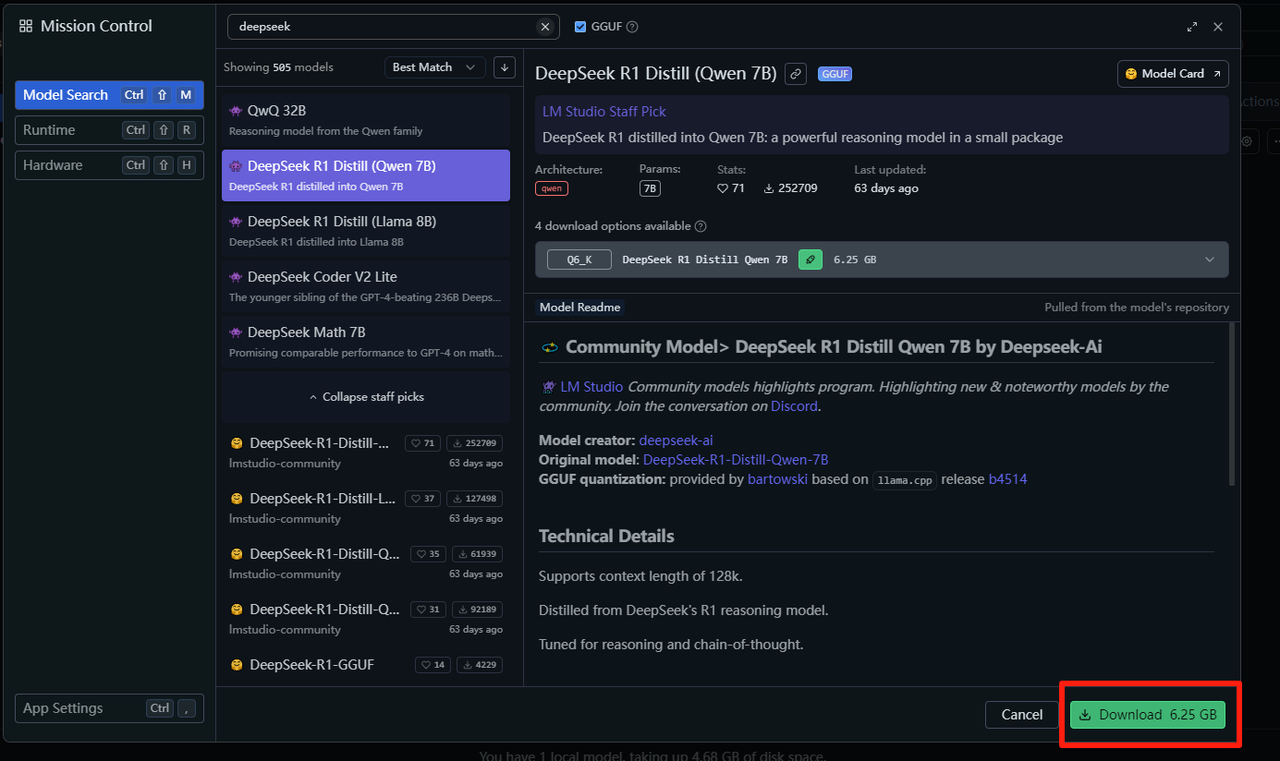The height and width of the screenshot is (761, 1280).
Task: Open App Settings
Action: pyautogui.click(x=109, y=708)
